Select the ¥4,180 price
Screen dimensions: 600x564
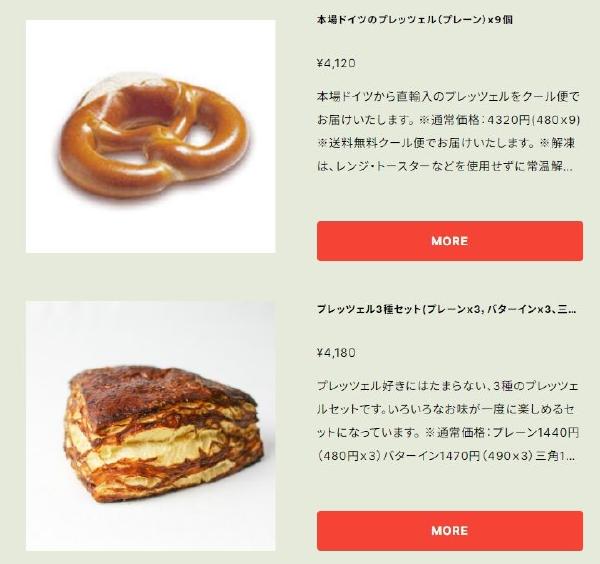coord(336,353)
